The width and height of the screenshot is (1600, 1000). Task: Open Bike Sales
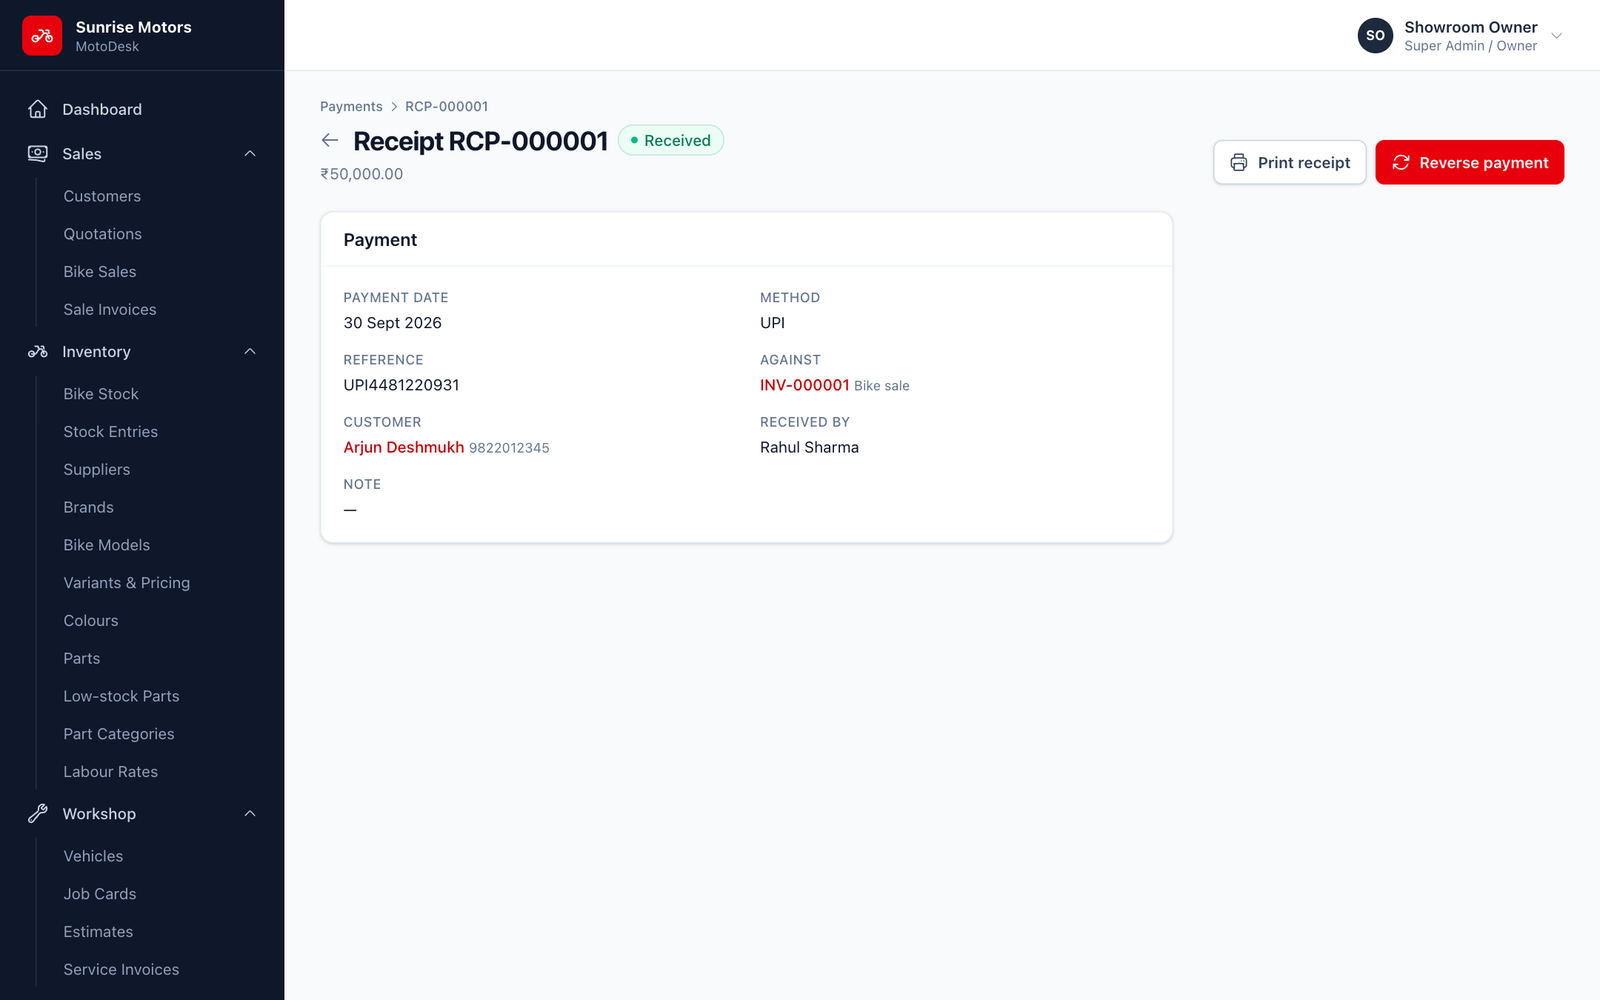pyautogui.click(x=100, y=272)
